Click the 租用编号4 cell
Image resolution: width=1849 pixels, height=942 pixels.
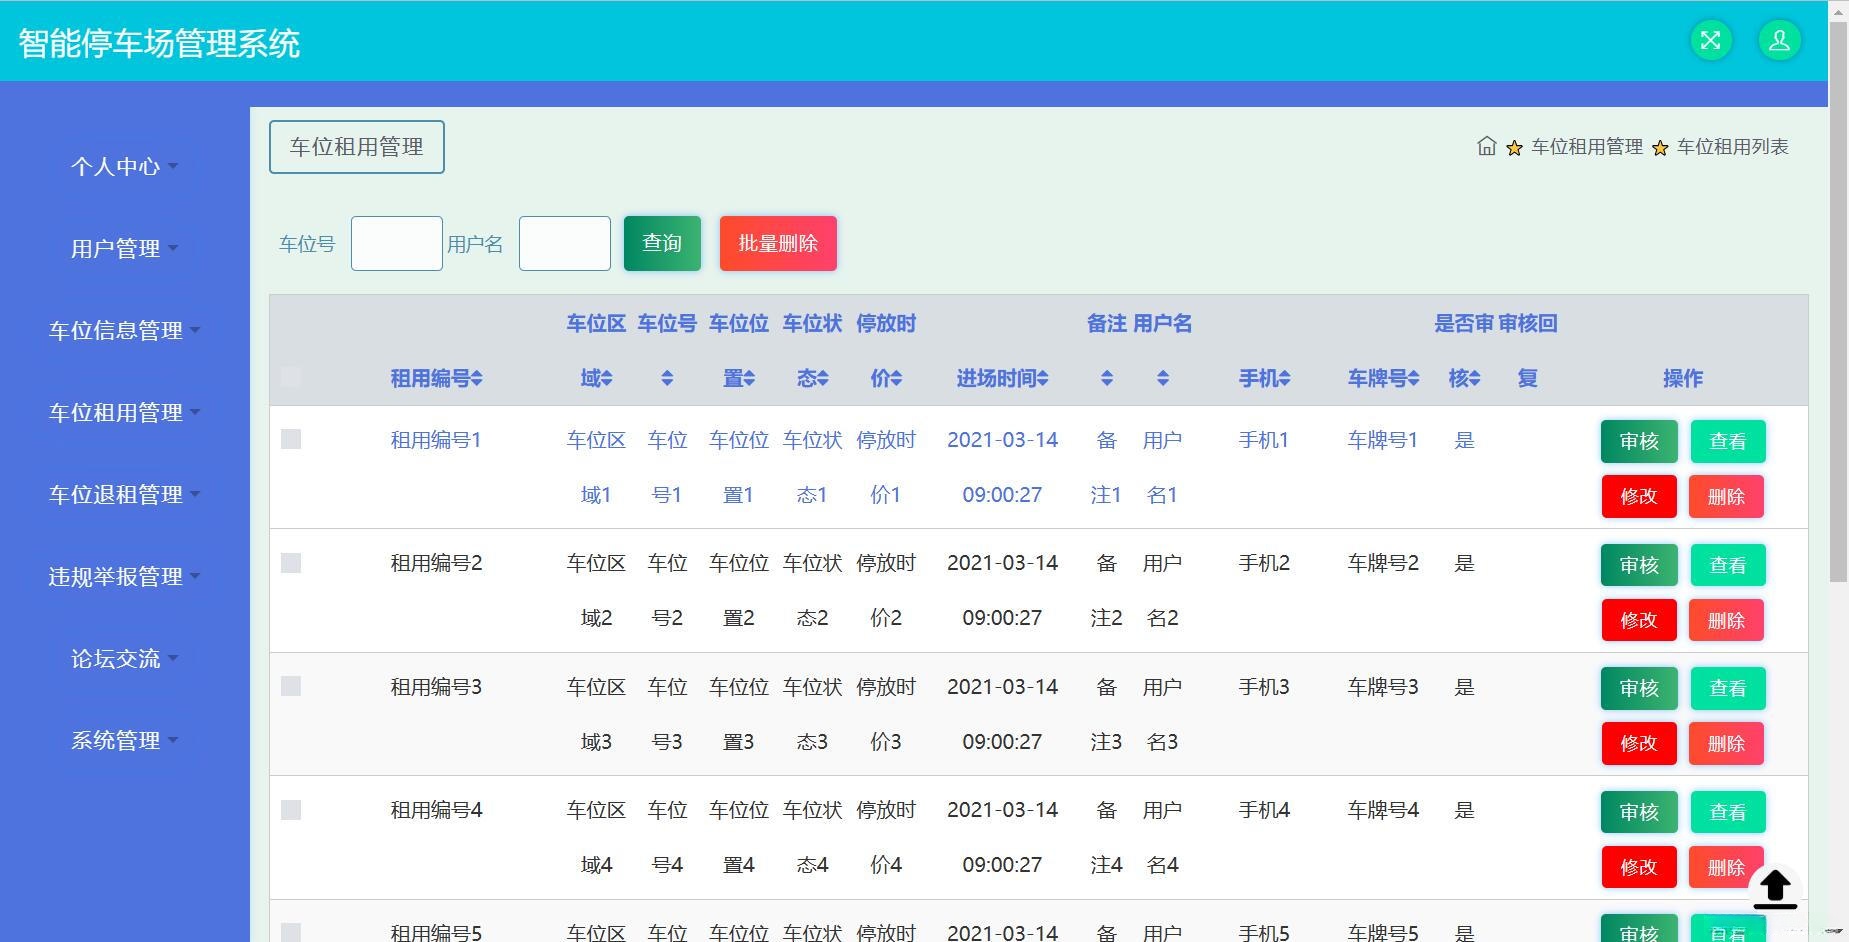pos(436,810)
